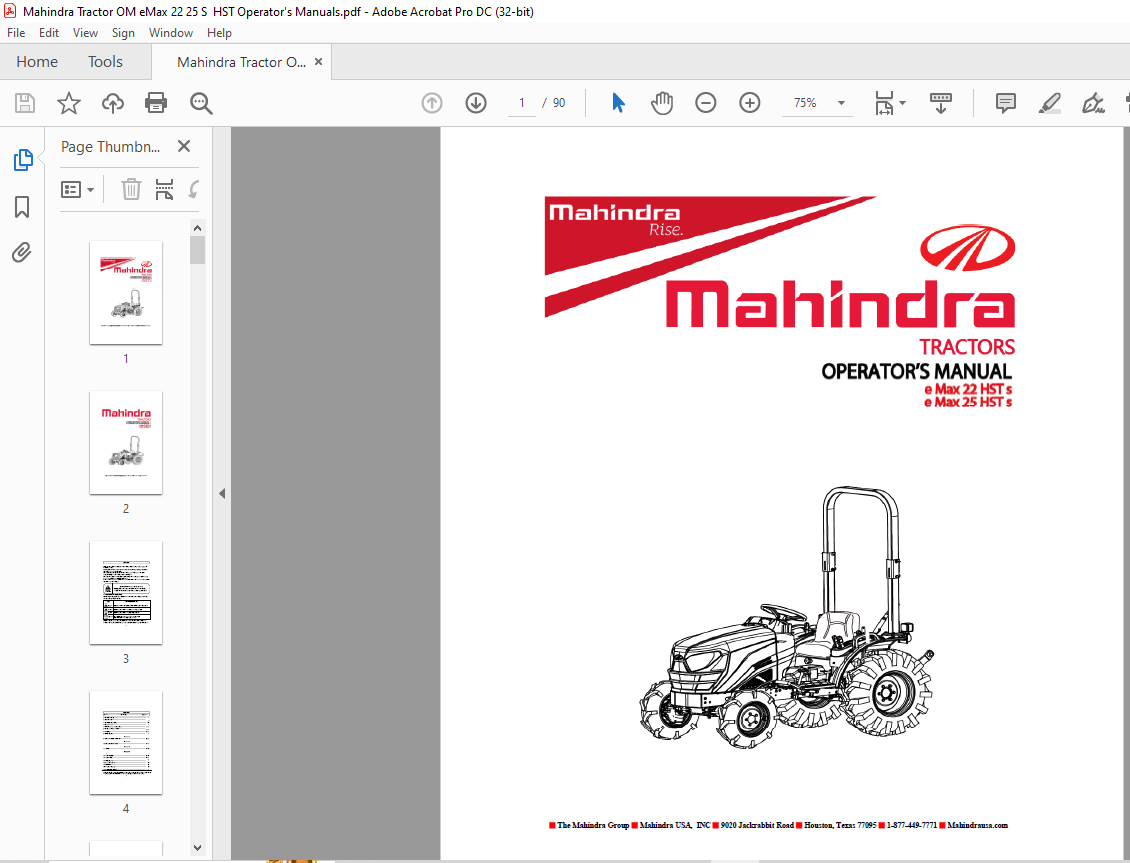1130x863 pixels.
Task: Open the Help menu
Action: point(219,32)
